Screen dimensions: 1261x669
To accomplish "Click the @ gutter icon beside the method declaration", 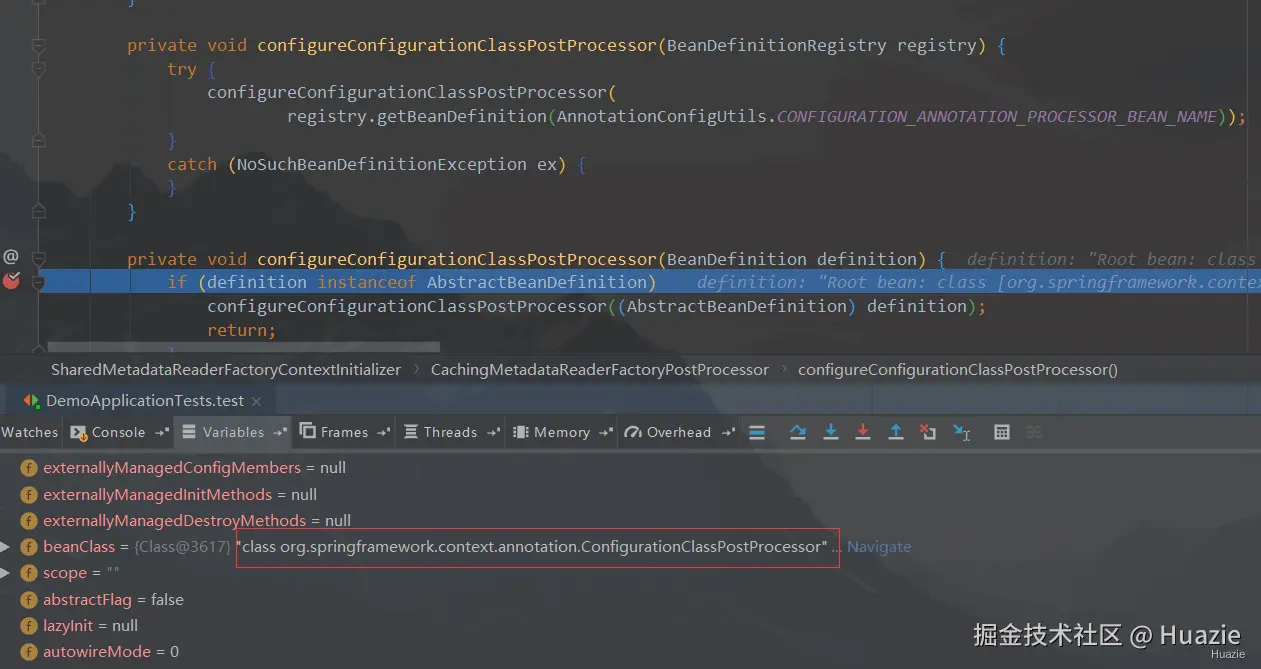I will coord(11,258).
